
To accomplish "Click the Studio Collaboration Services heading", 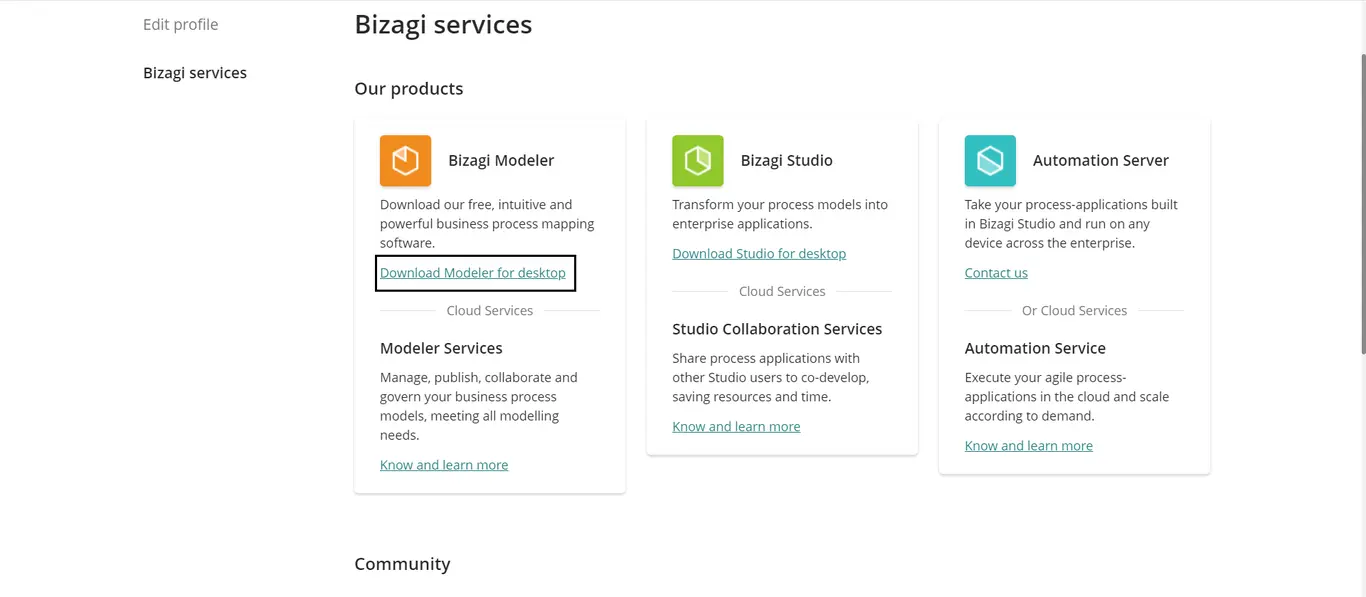I will pyautogui.click(x=777, y=329).
